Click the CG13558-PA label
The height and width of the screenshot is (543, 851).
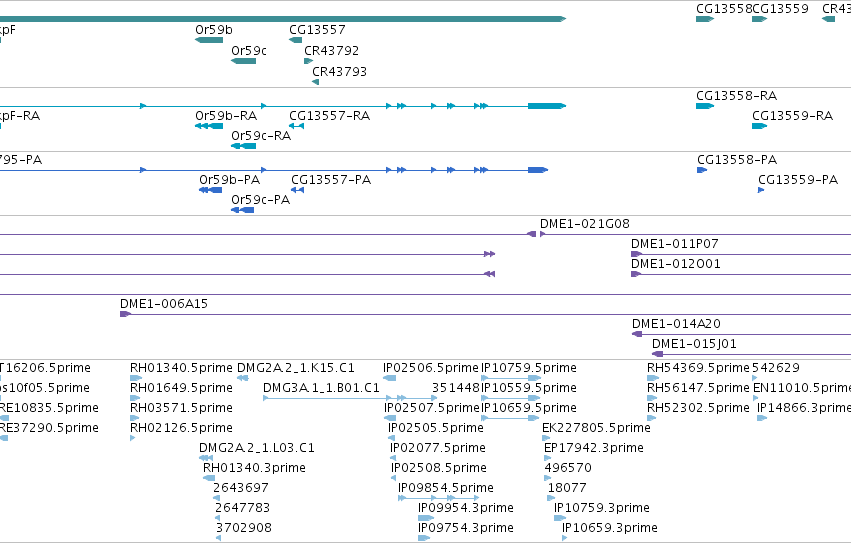click(x=737, y=160)
